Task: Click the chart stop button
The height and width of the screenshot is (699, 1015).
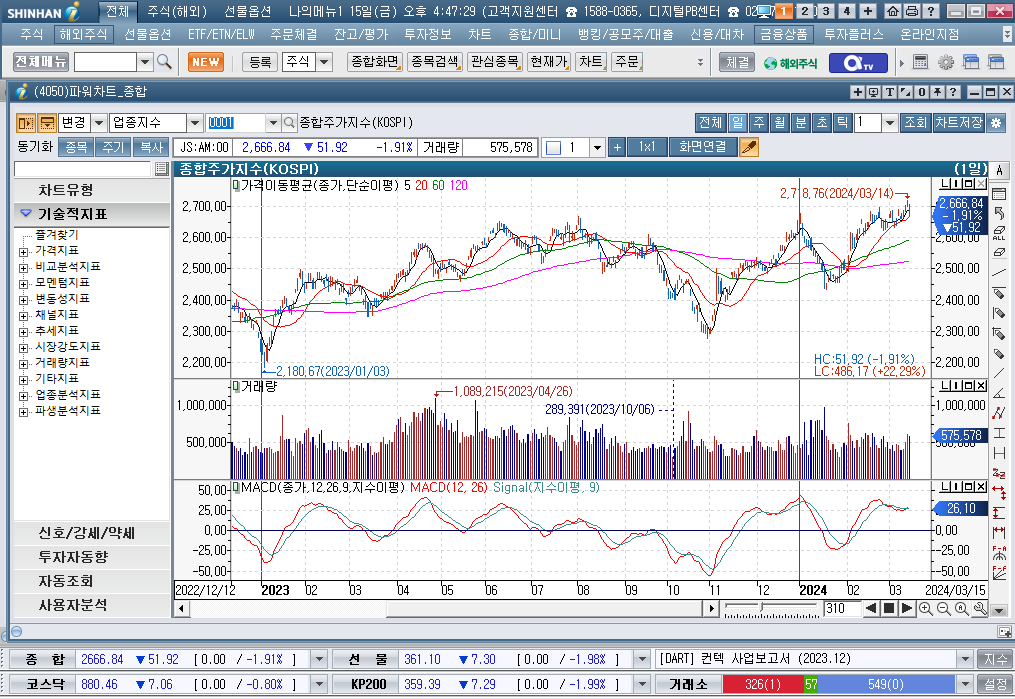Action: [x=889, y=608]
